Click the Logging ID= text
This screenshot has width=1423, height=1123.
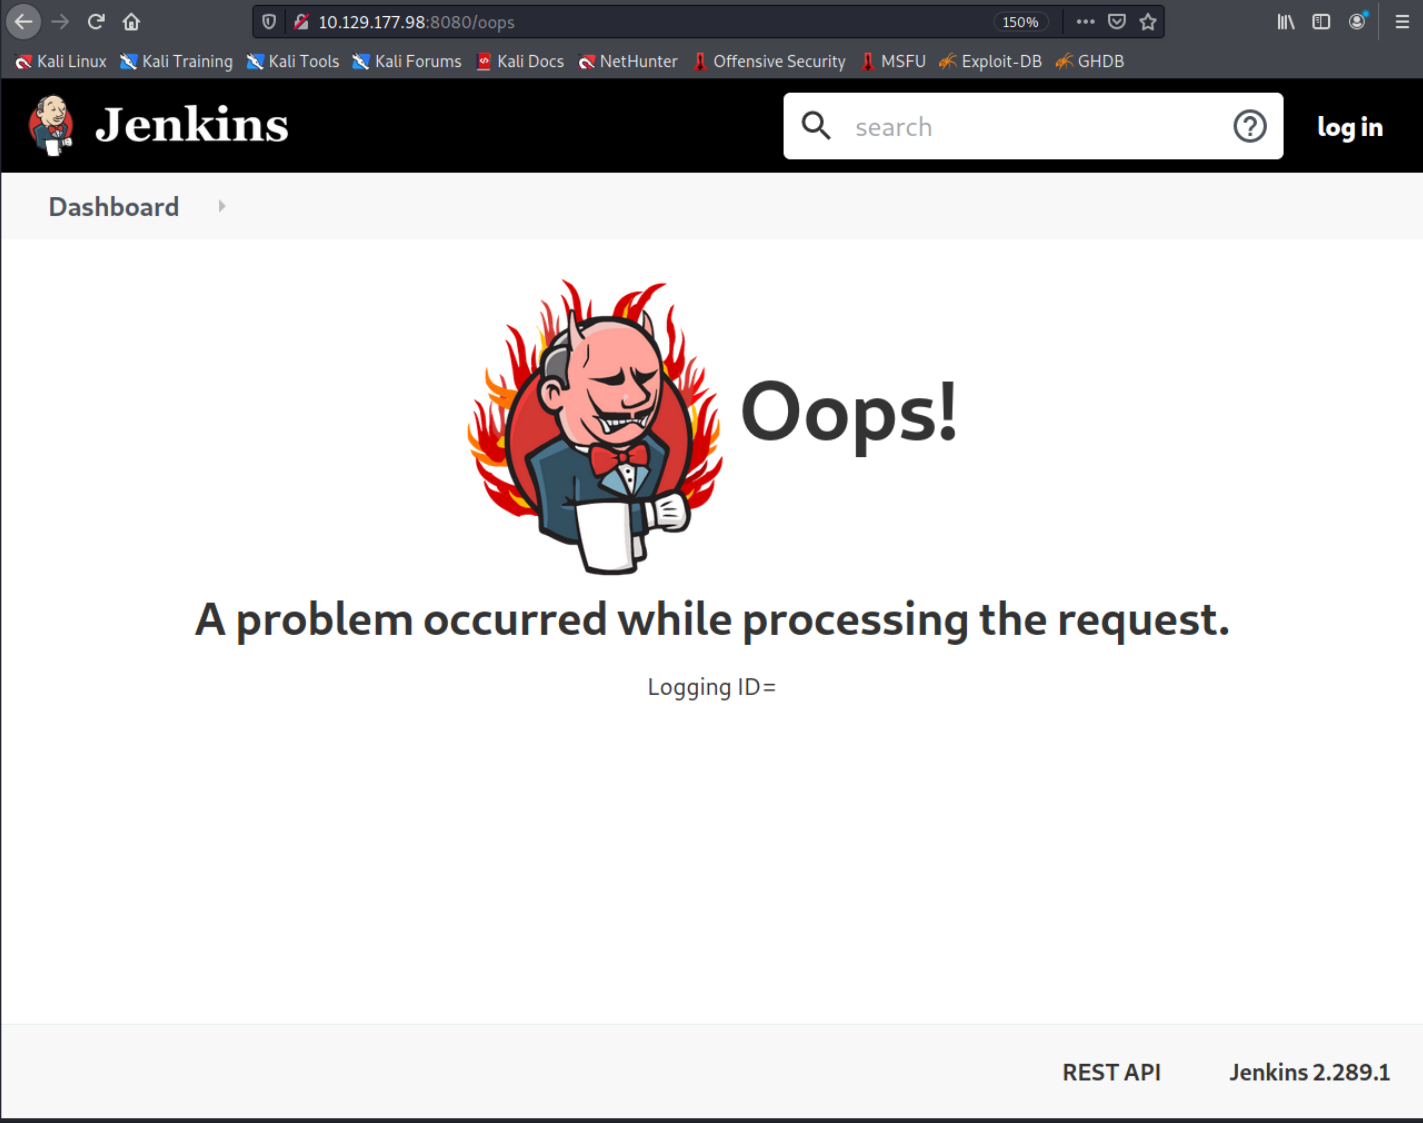click(x=711, y=687)
